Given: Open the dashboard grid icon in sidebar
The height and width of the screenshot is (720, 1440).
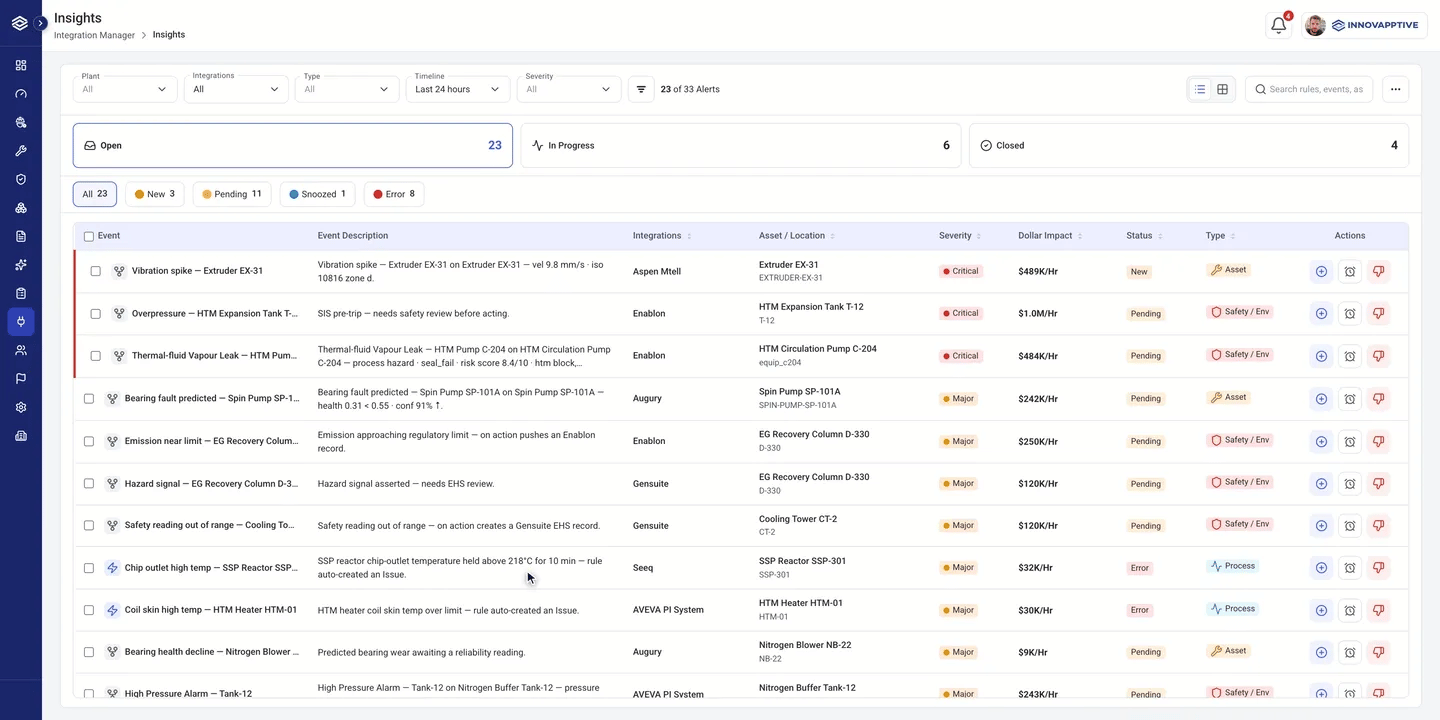Looking at the screenshot, I should click(x=21, y=65).
